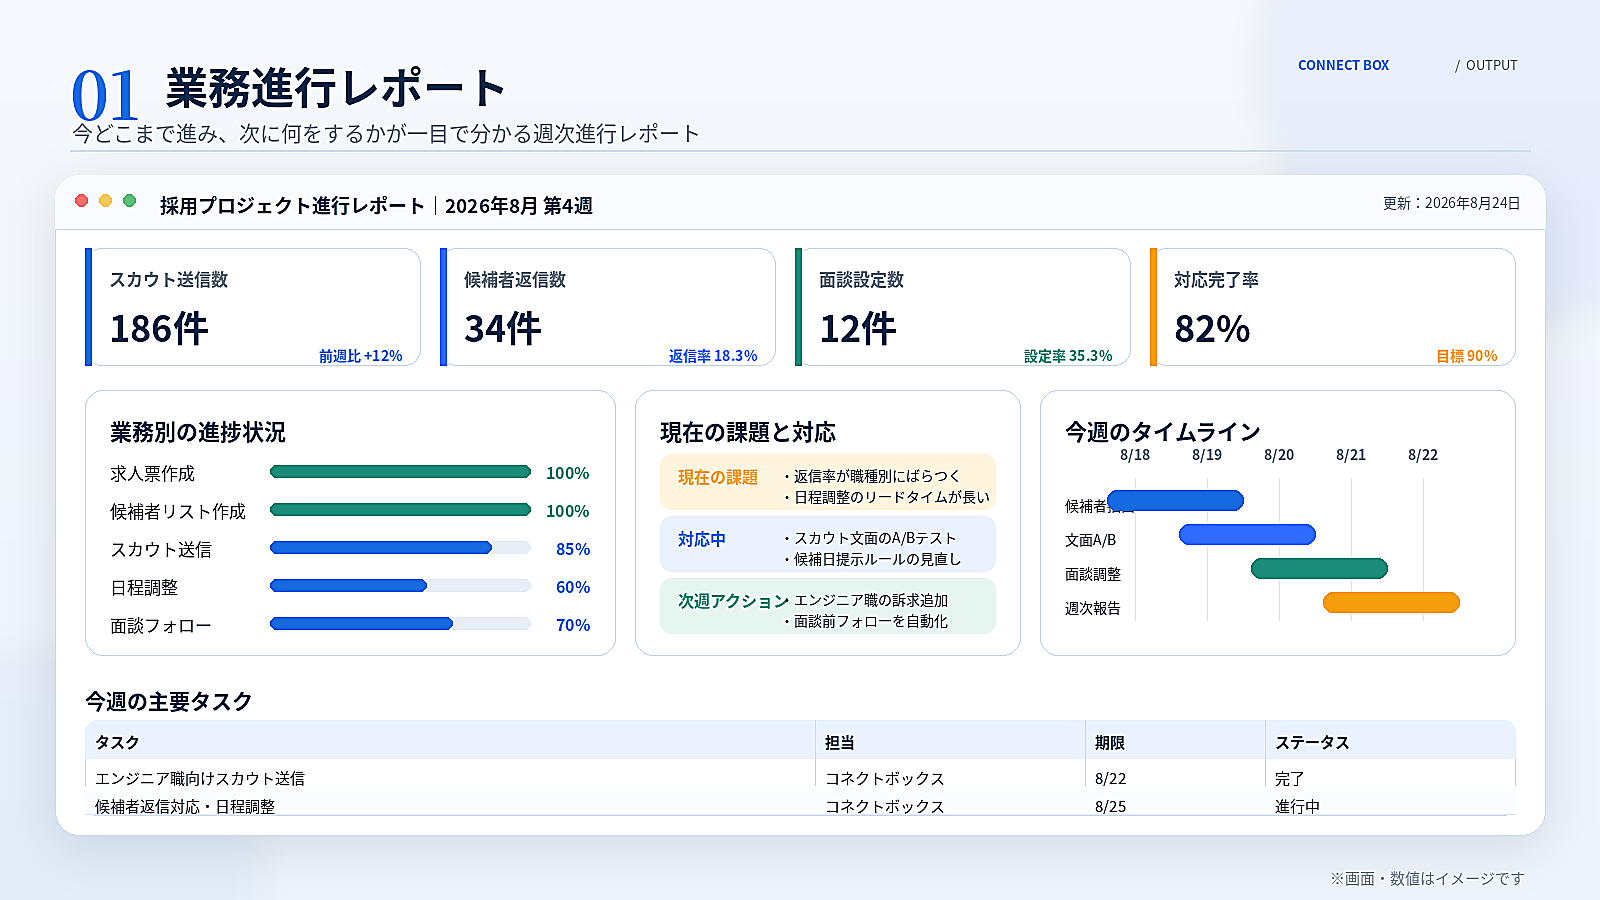Click the 候補者リスト作成 progress bar
This screenshot has width=1600, height=900.
point(400,510)
